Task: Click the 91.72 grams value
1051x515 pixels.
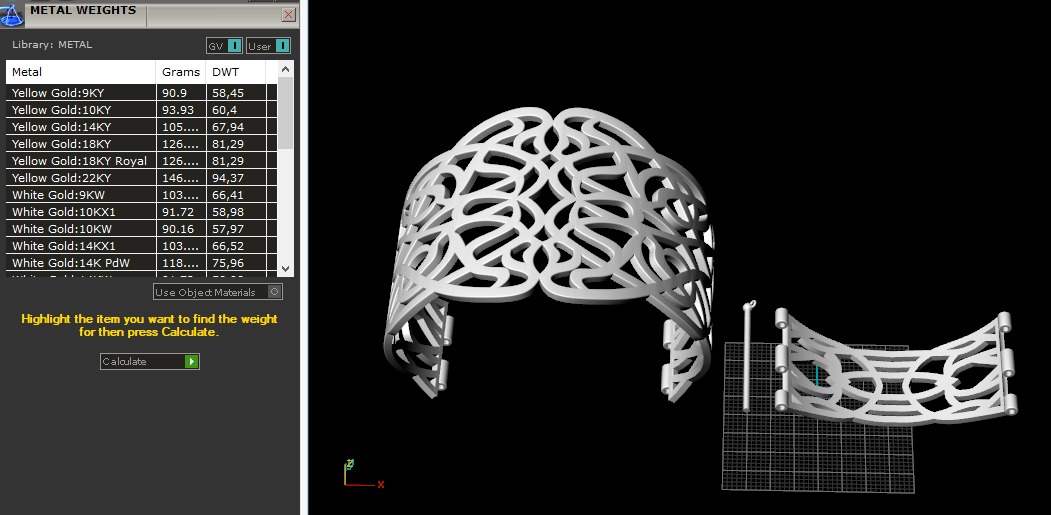Action: pyautogui.click(x=178, y=212)
